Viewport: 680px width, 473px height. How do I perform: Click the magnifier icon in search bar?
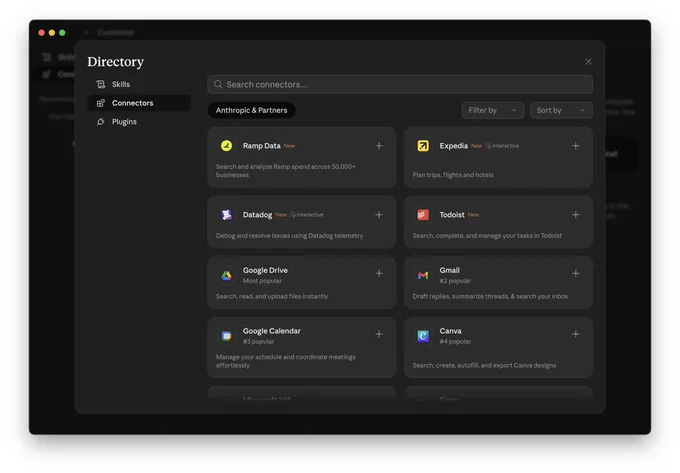pos(218,84)
